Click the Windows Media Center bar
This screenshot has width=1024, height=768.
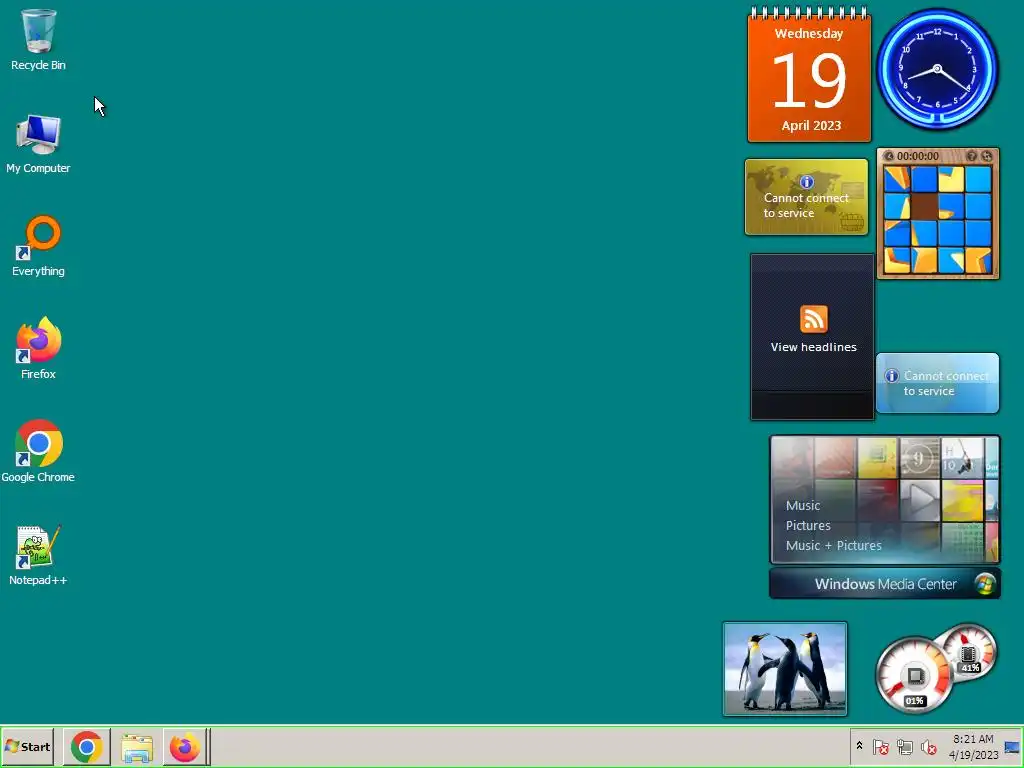pyautogui.click(x=885, y=584)
